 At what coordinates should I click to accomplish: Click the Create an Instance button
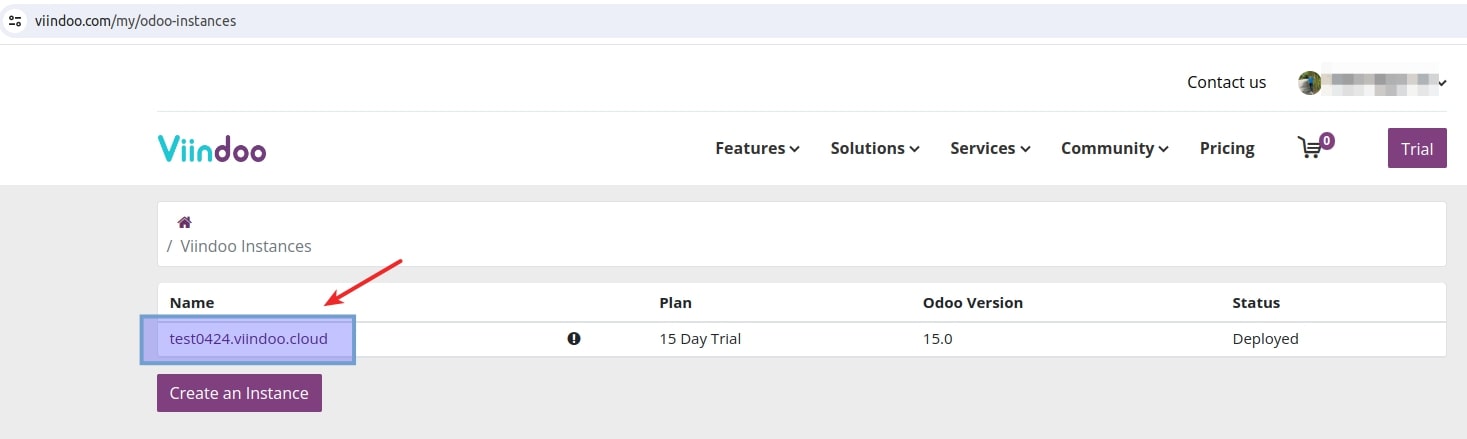coord(239,393)
